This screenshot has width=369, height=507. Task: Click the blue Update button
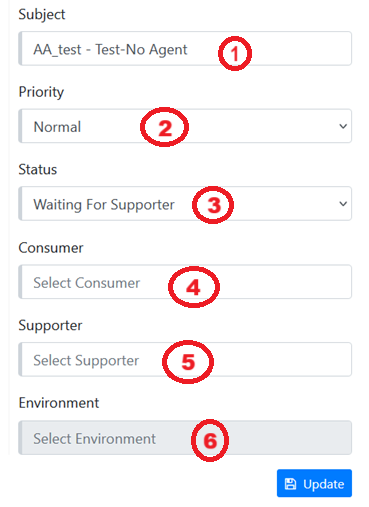pos(314,483)
